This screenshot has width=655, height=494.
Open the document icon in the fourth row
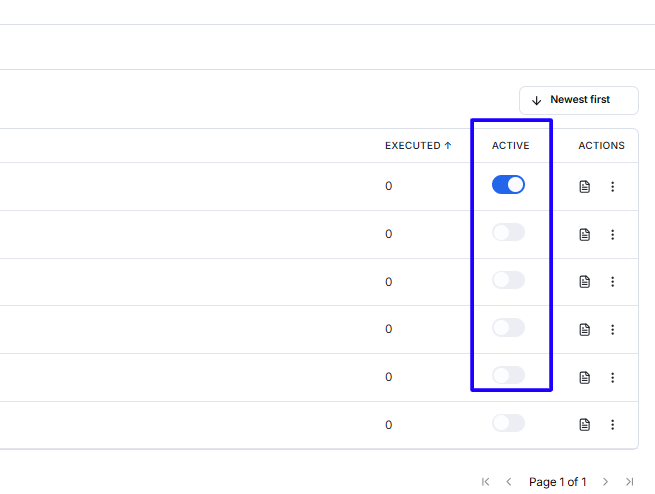click(x=584, y=330)
